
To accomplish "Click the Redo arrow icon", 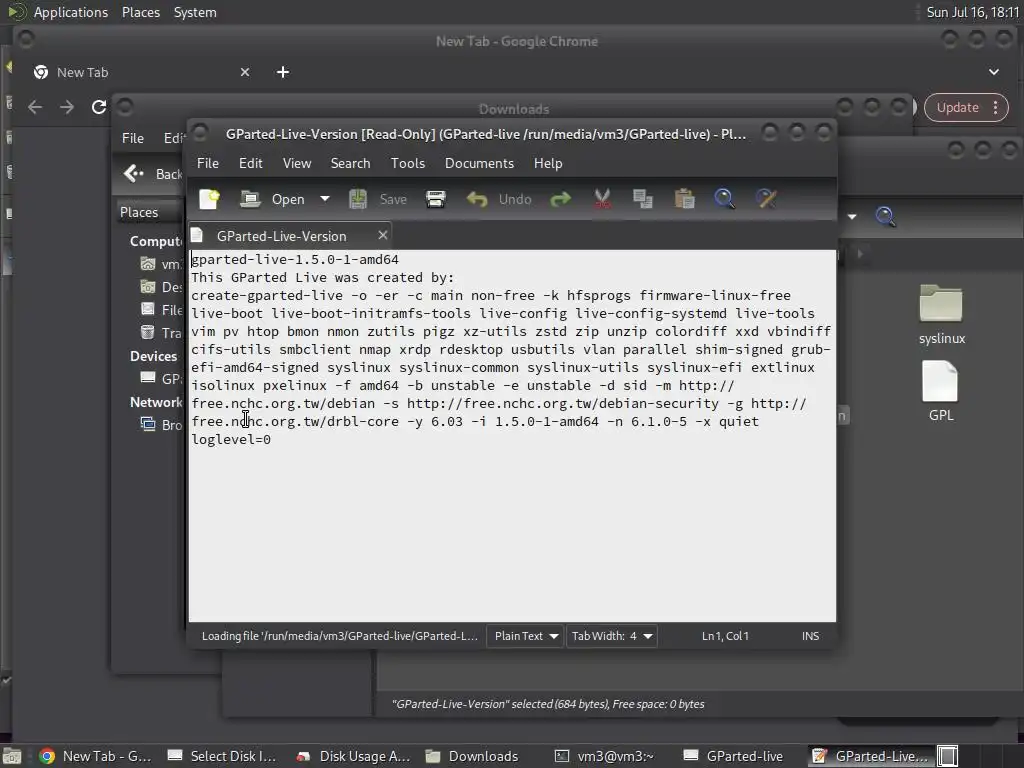I will 560,199.
